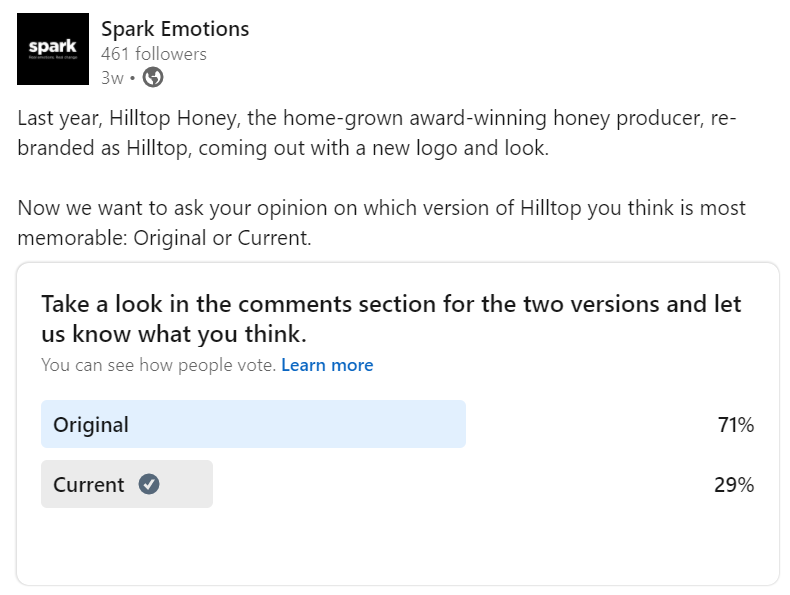This screenshot has height=595, width=790.
Task: Click the 71% result for Original
Action: tap(736, 425)
